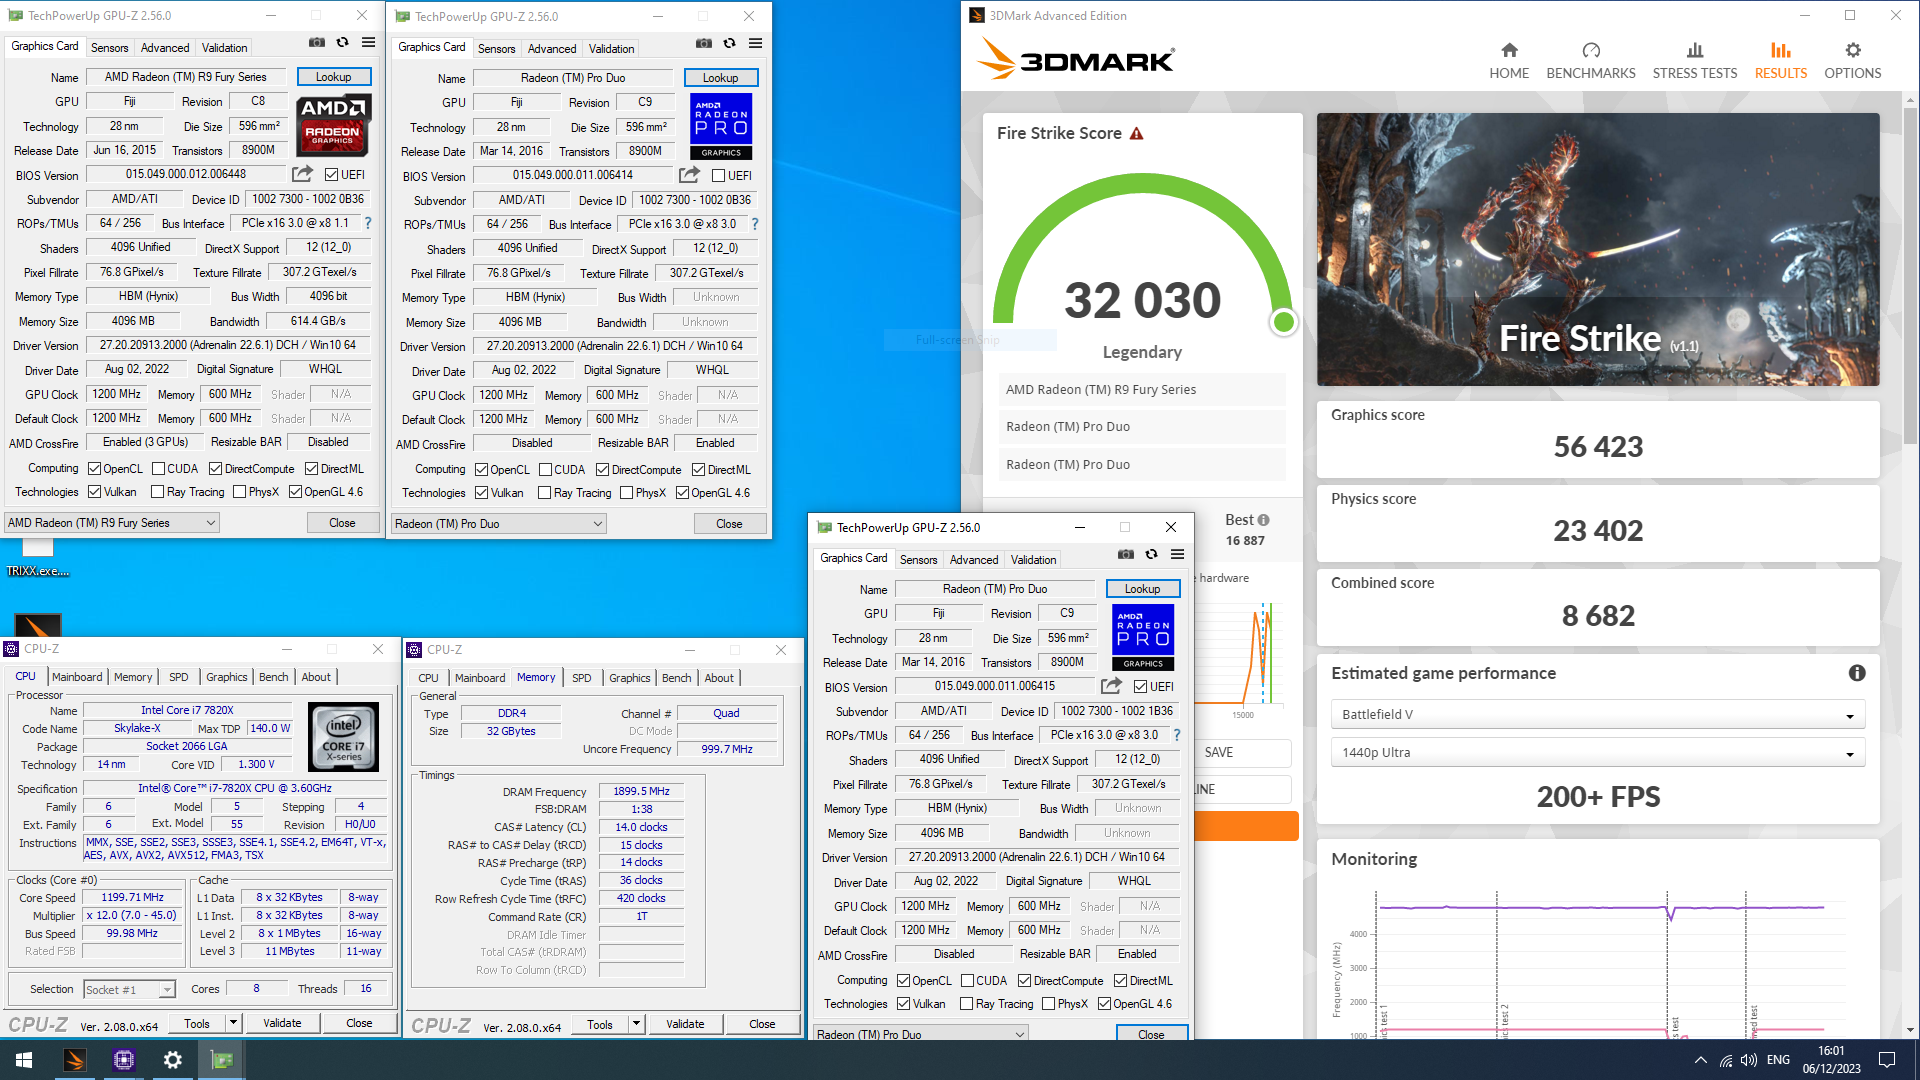Click bus interface question mark in front GPU-Z window
The height and width of the screenshot is (1080, 1920).
pos(1177,735)
